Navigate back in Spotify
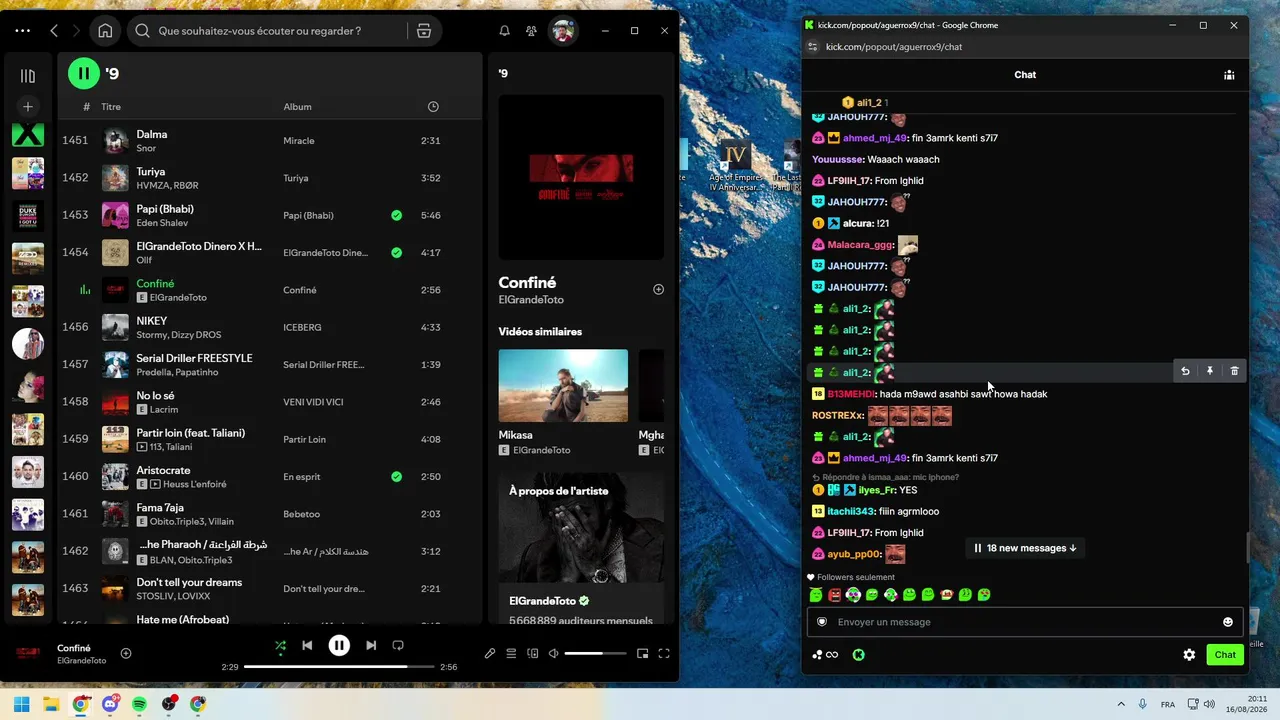The image size is (1280, 720). pos(54,31)
